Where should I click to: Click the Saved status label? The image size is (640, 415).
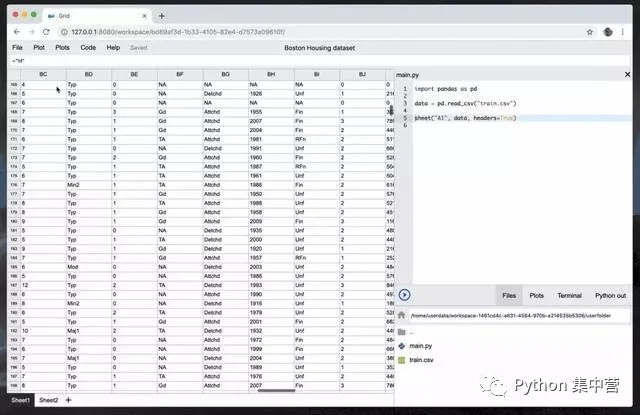point(138,48)
